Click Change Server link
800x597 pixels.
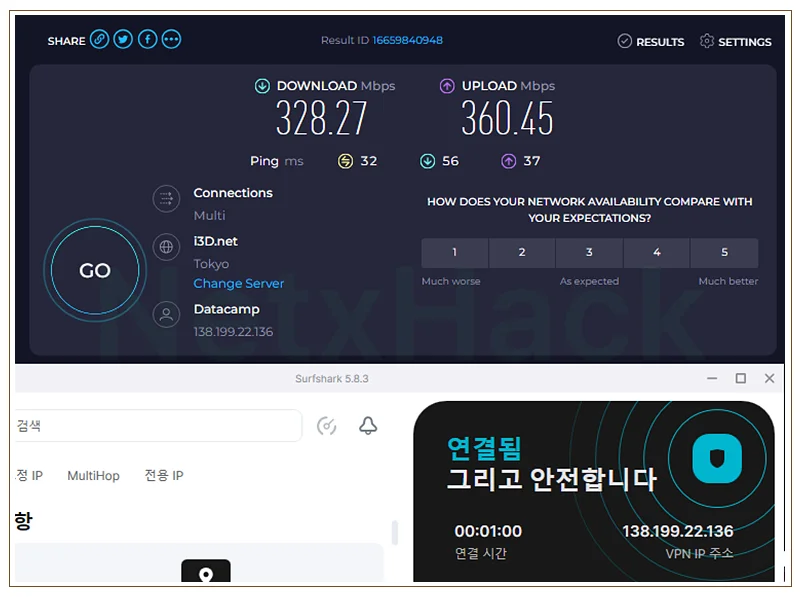tap(238, 283)
